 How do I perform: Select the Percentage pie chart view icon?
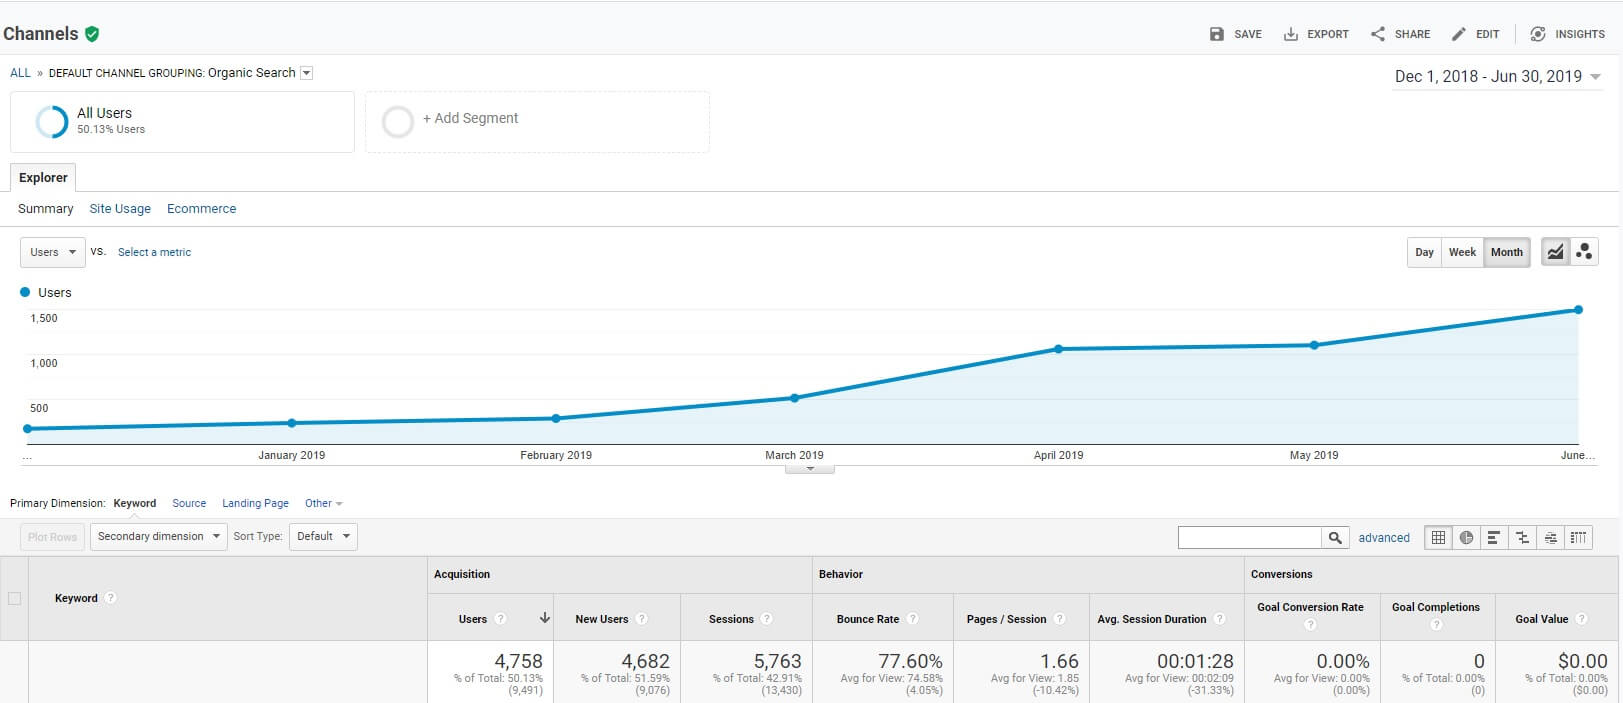1466,538
